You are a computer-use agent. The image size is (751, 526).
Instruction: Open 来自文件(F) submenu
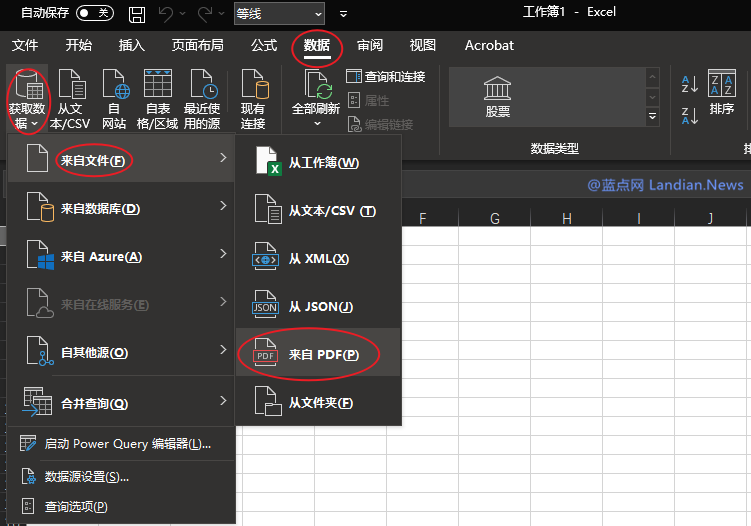(121, 159)
